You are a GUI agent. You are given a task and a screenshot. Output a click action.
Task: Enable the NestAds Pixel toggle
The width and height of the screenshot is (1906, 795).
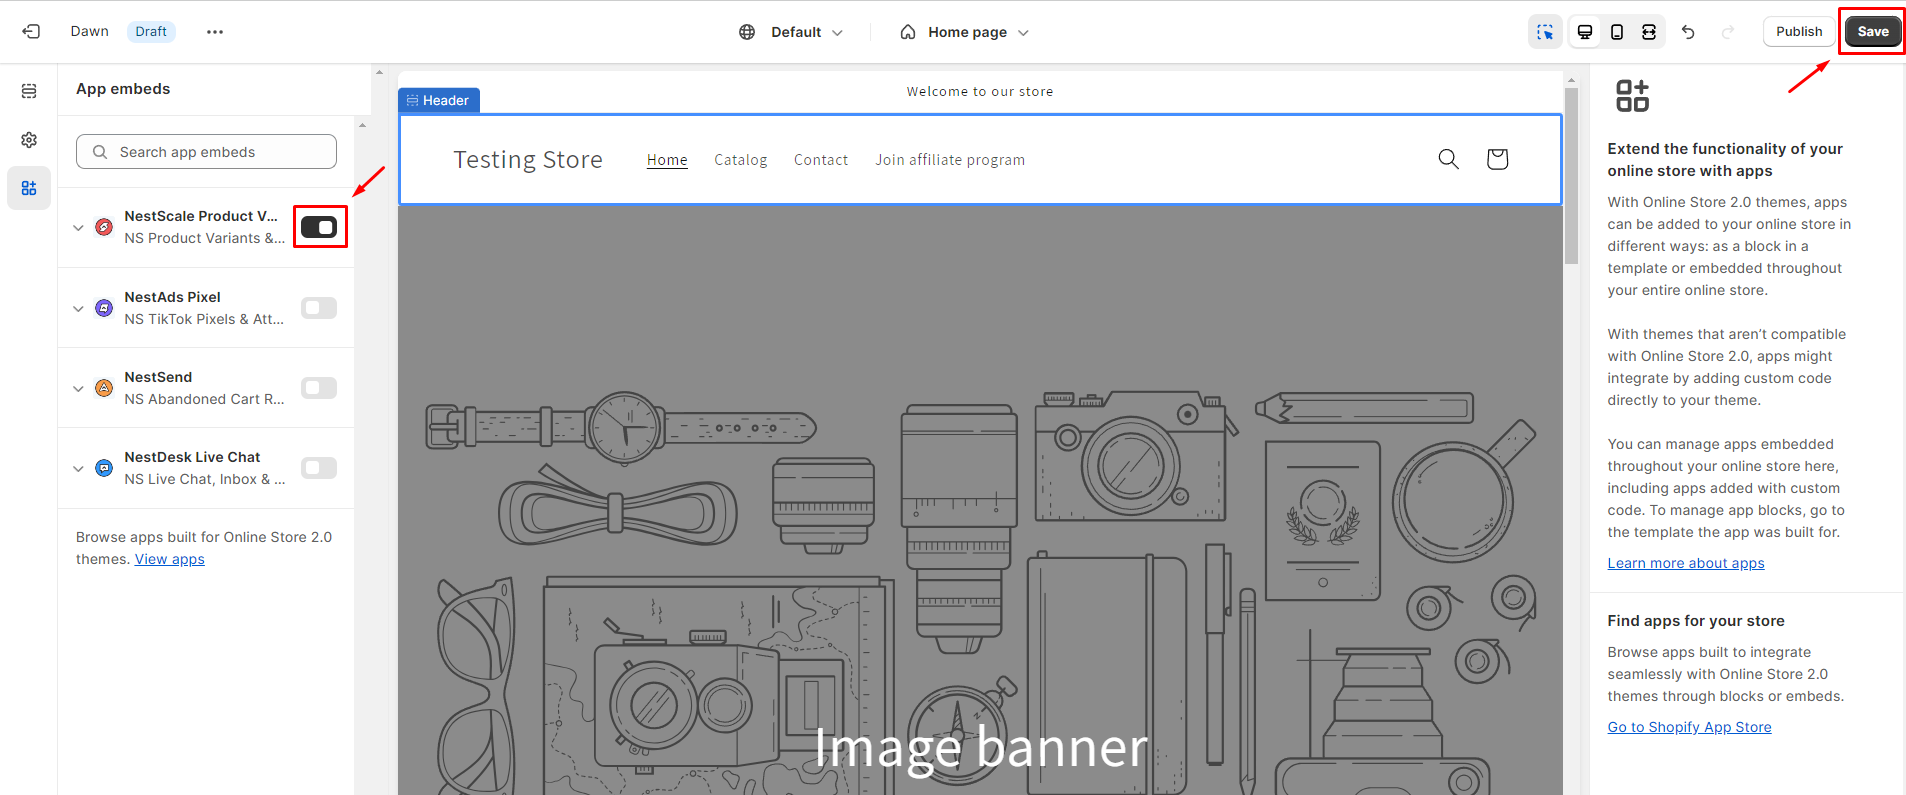click(319, 308)
